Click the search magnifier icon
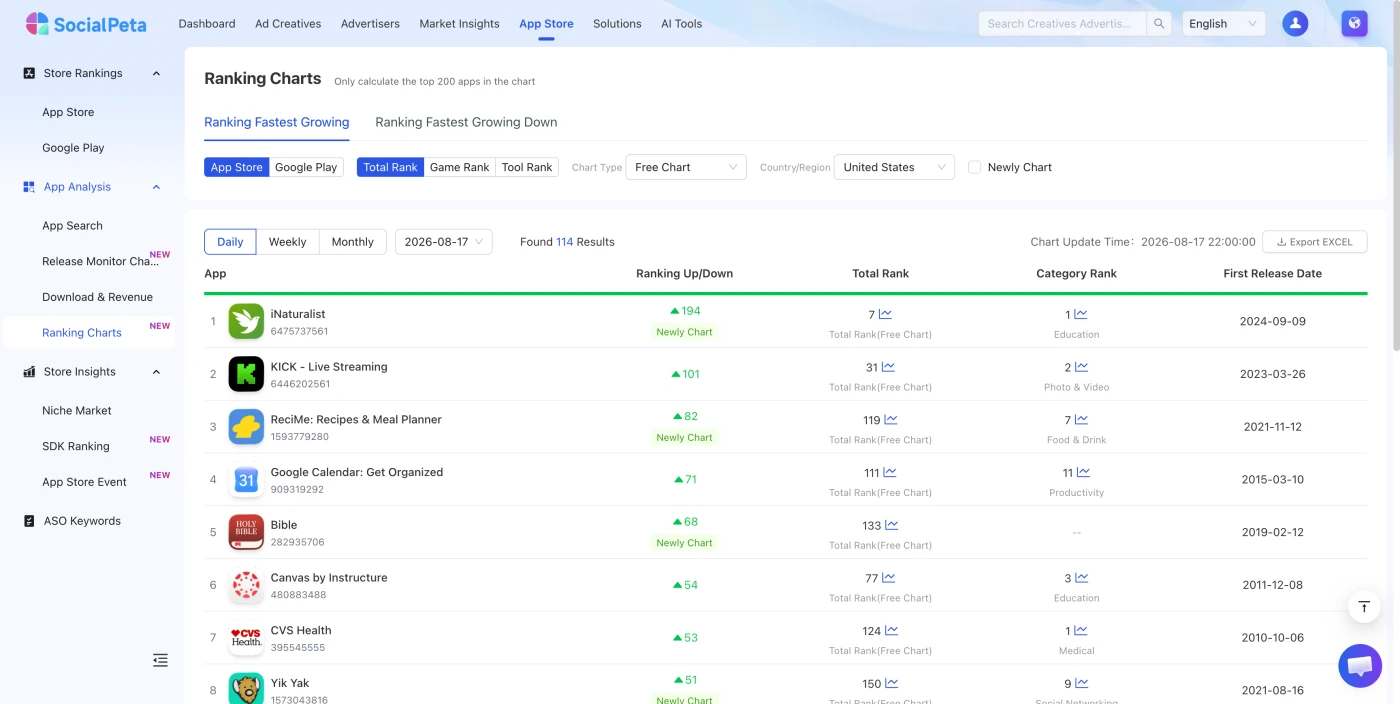 click(1159, 24)
